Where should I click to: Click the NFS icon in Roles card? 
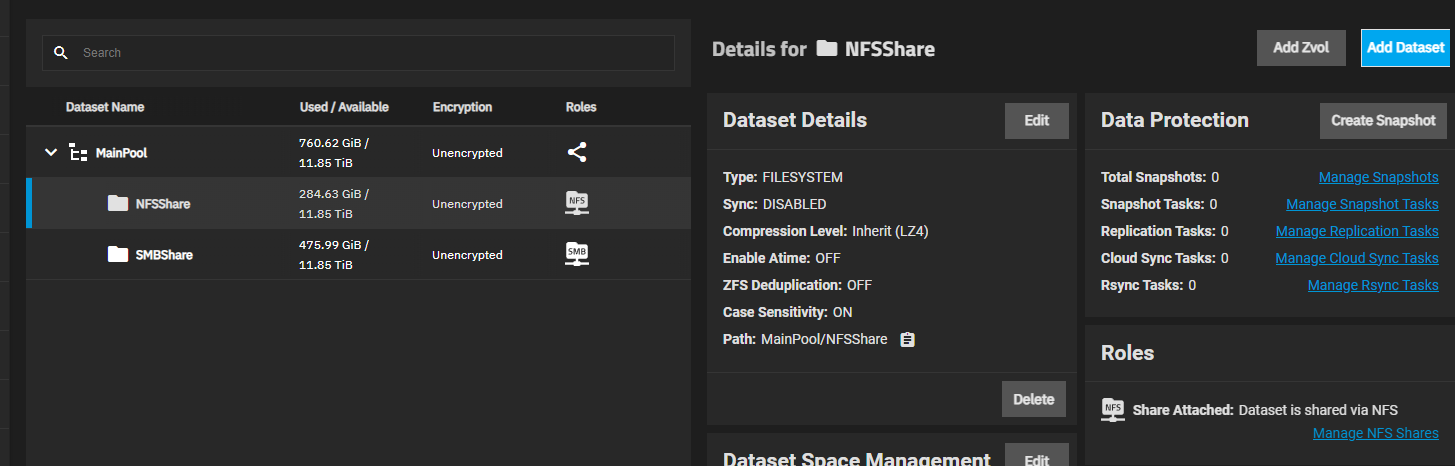tap(1112, 409)
